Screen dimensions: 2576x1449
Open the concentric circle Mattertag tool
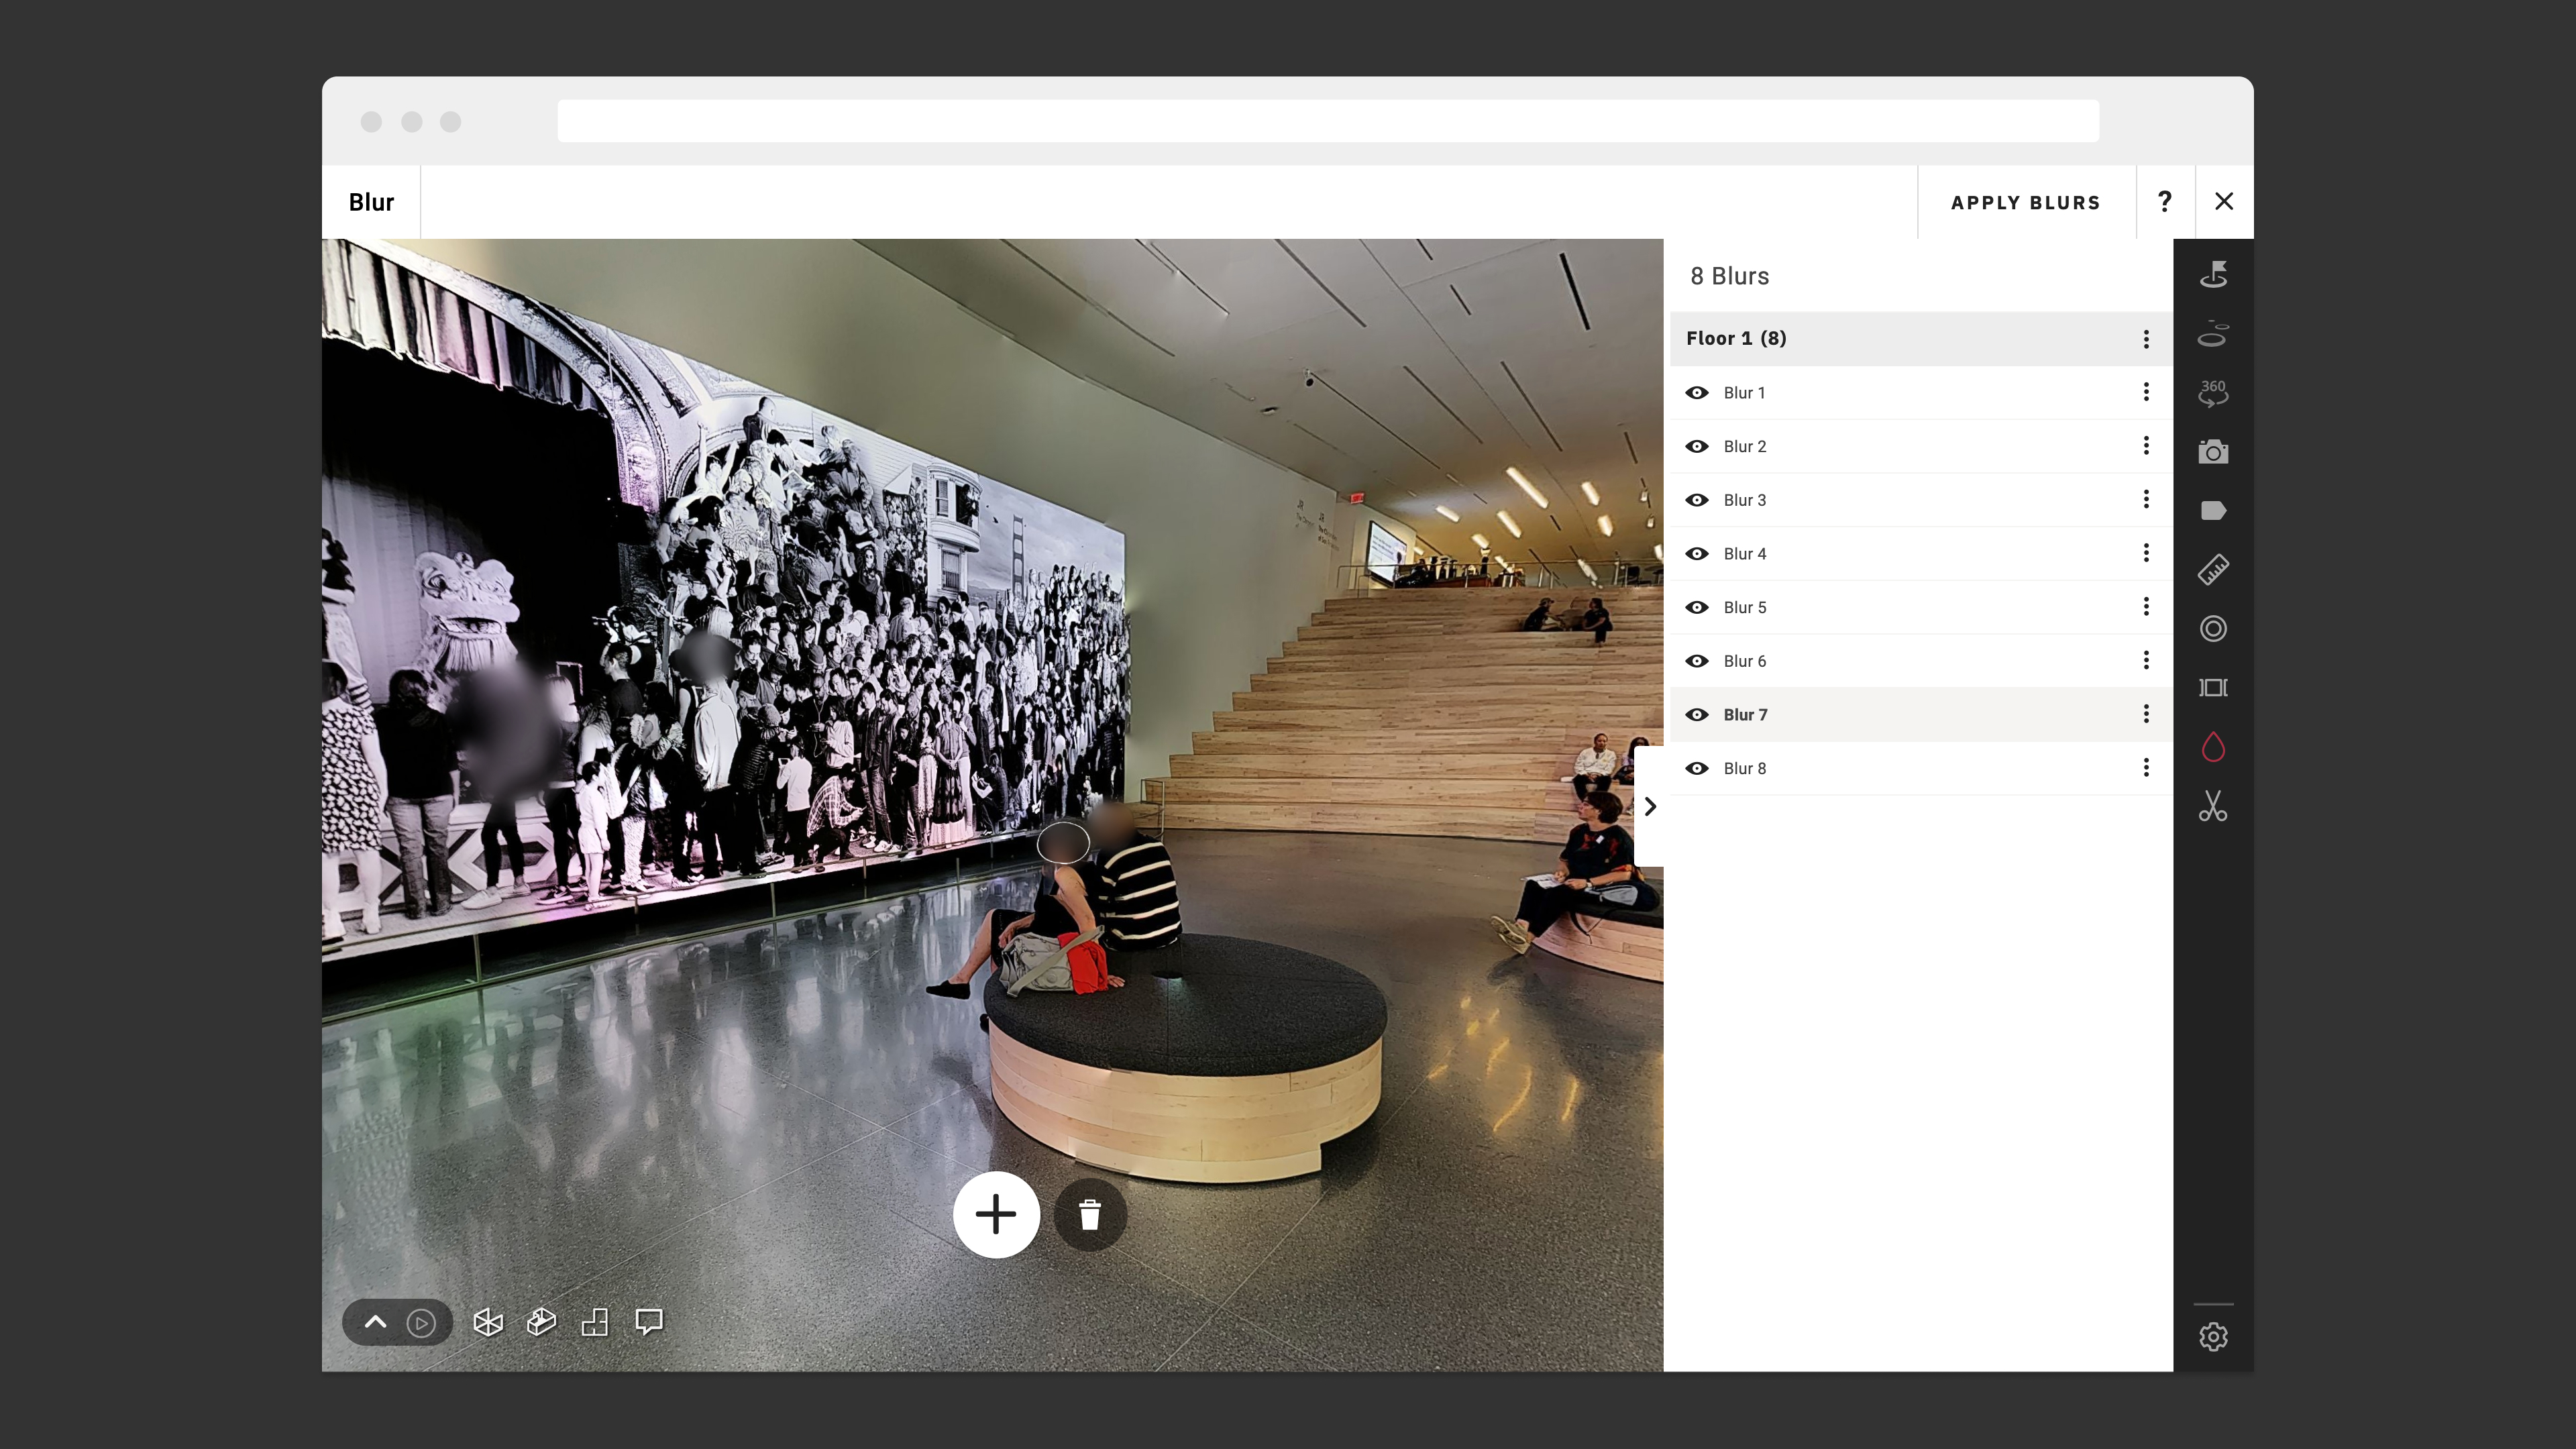point(2213,629)
